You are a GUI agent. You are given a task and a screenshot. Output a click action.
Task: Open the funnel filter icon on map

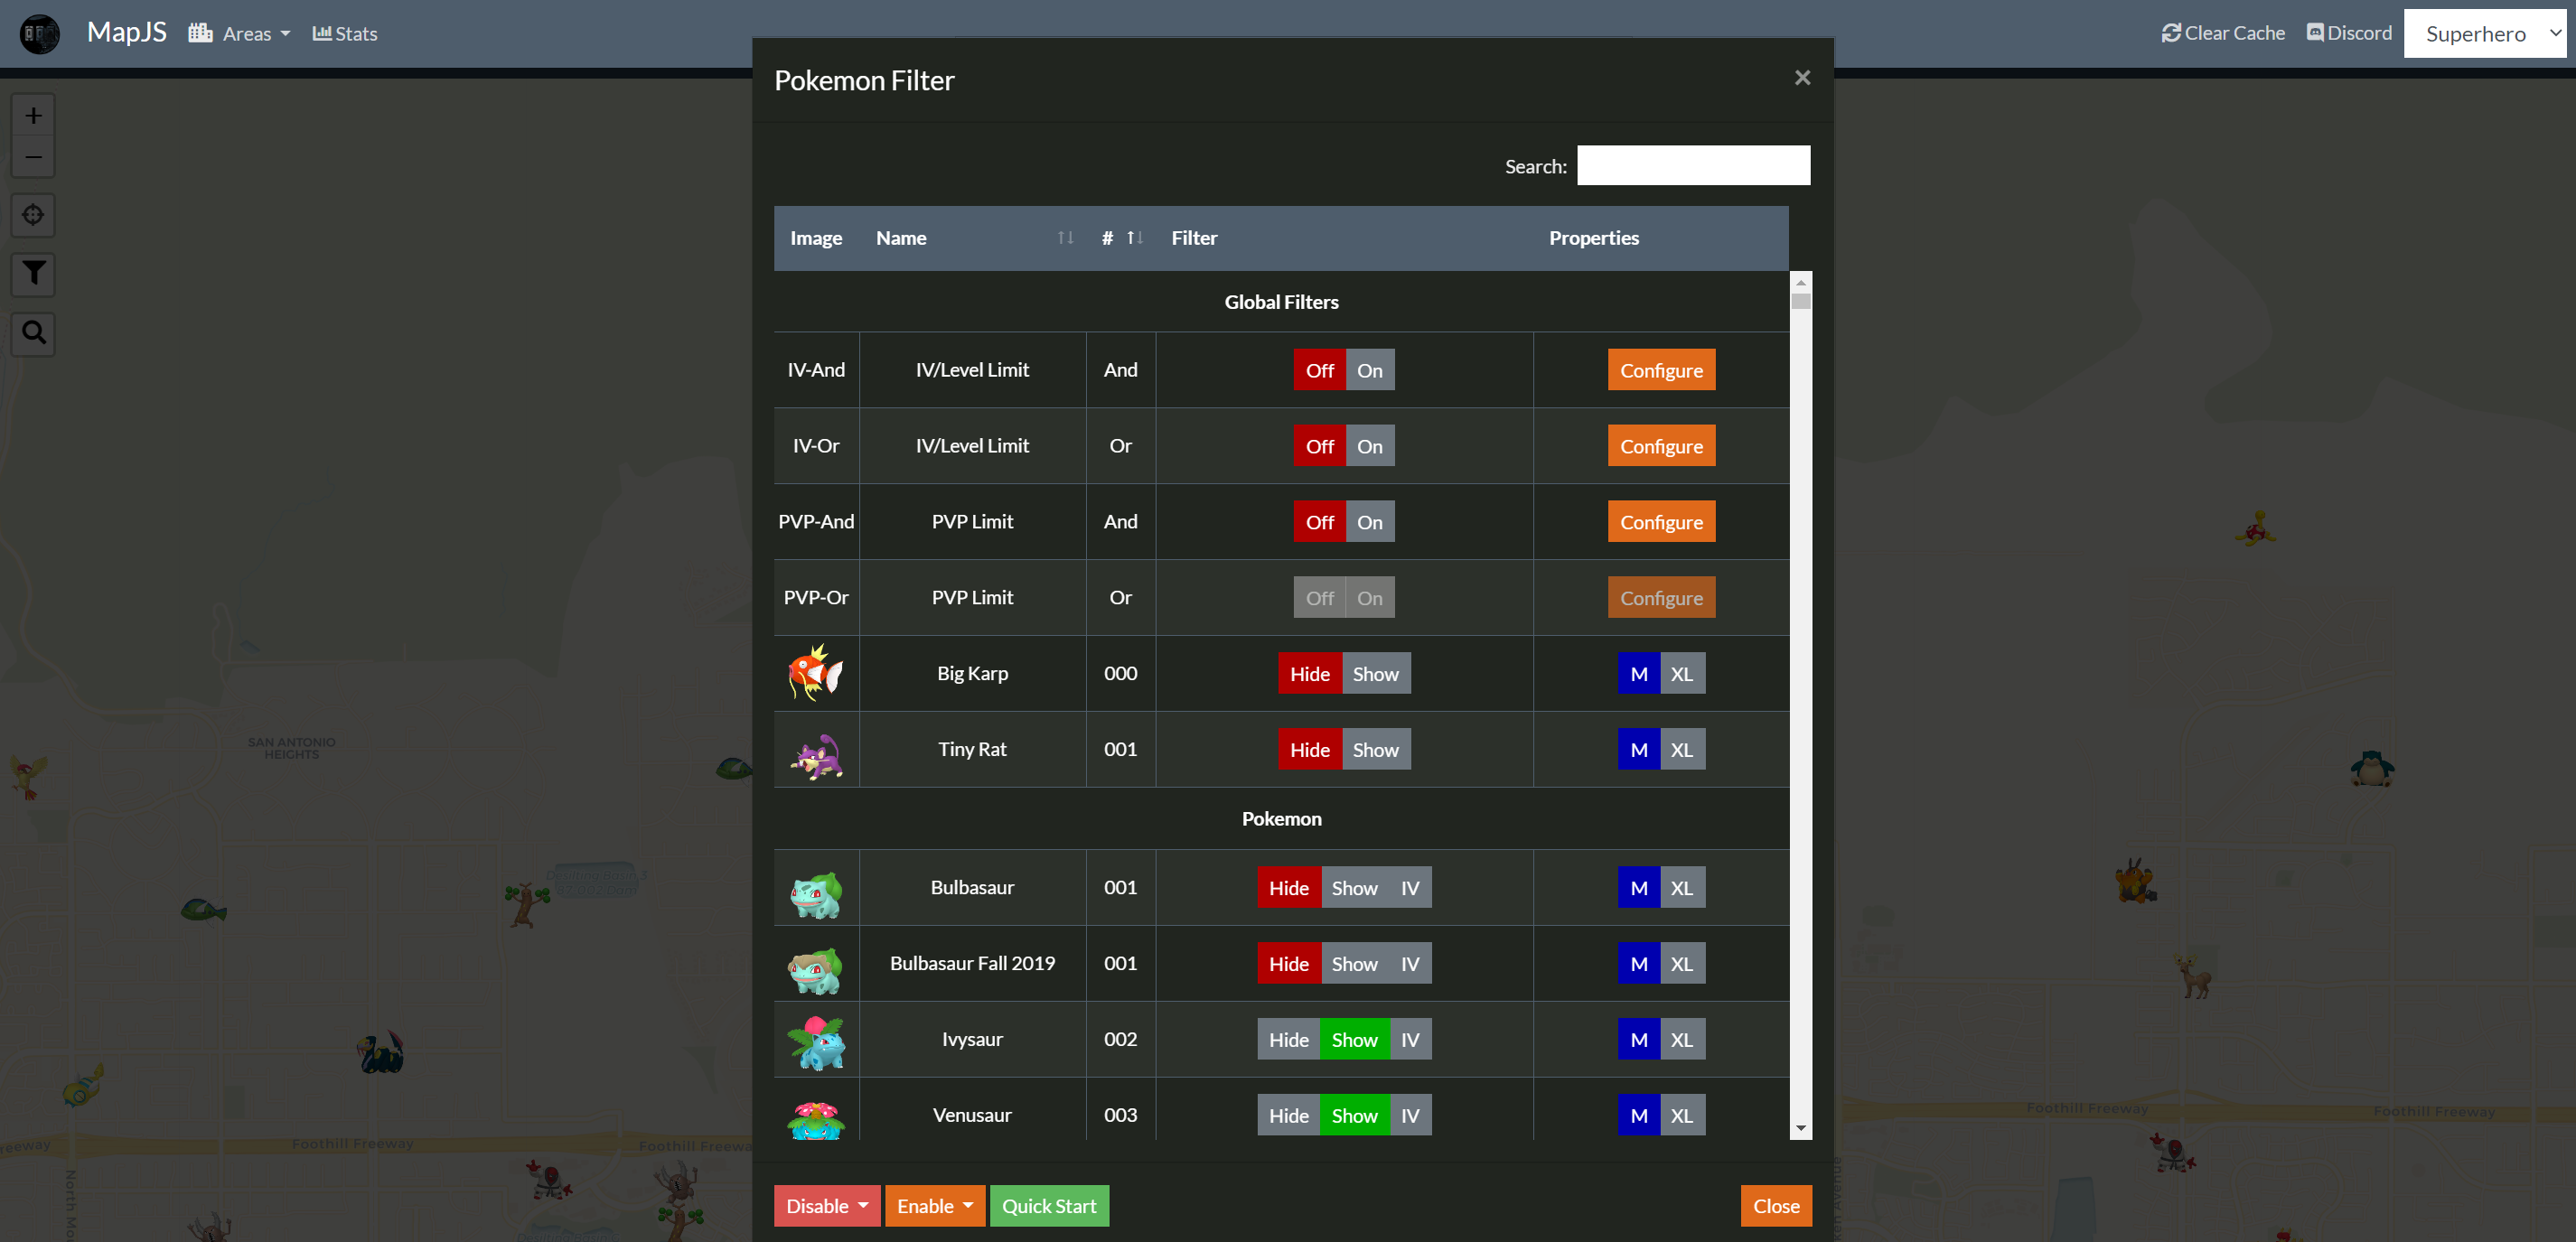point(33,273)
